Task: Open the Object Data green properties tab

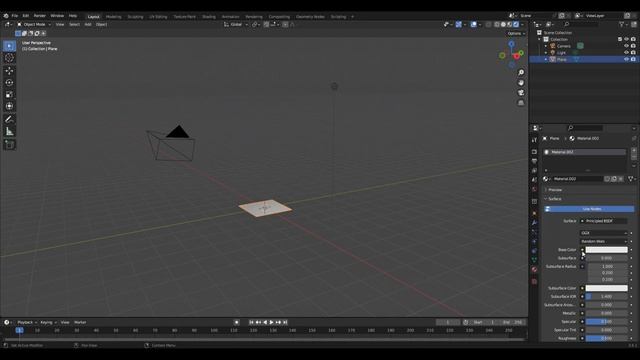Action: (534, 260)
